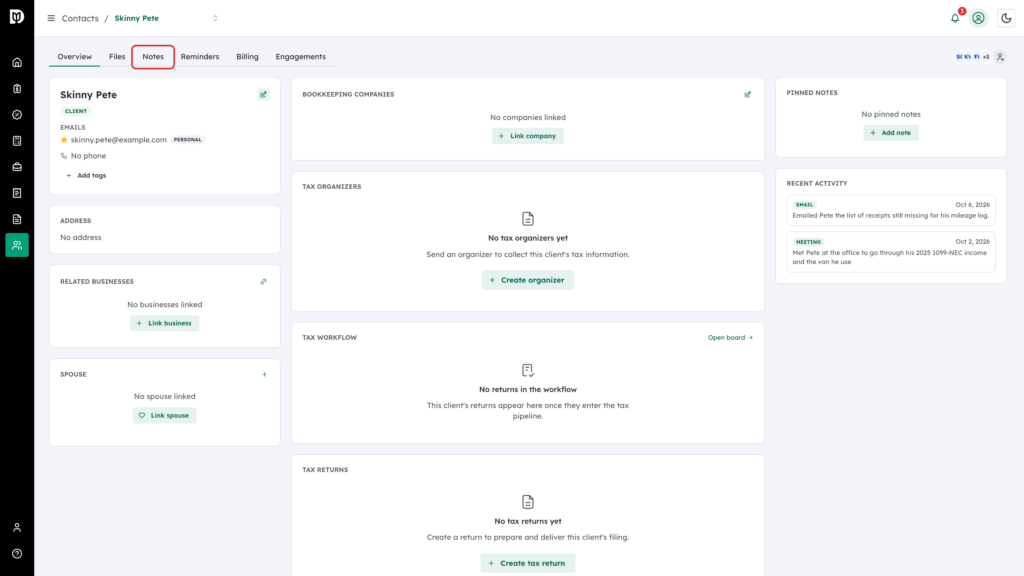The image size is (1024, 576).
Task: Open the calculator icon in the sidebar
Action: coord(17,141)
